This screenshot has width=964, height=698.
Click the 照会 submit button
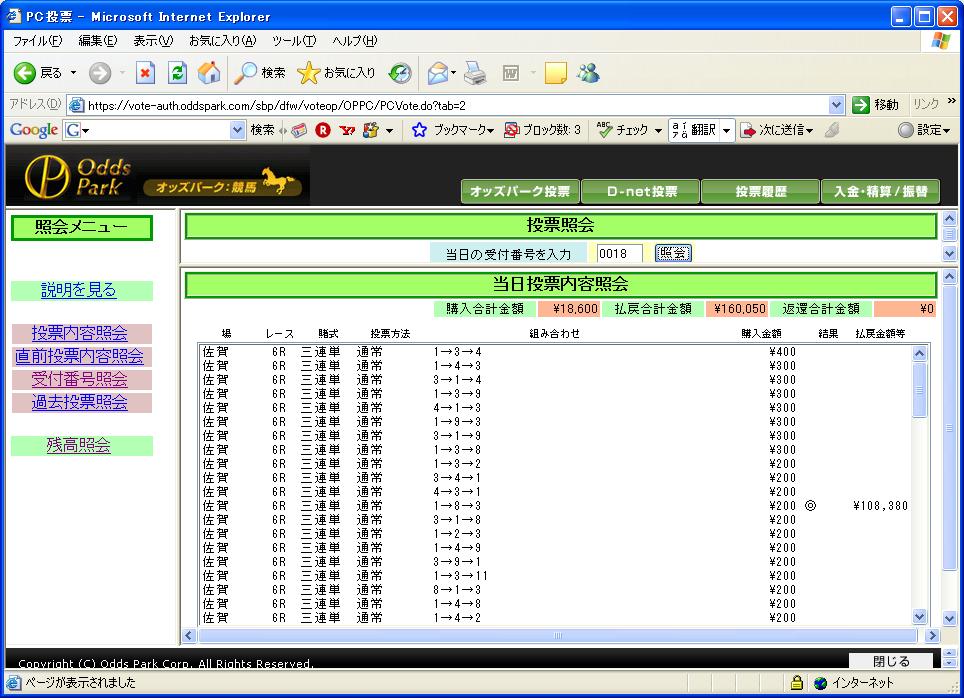(673, 253)
